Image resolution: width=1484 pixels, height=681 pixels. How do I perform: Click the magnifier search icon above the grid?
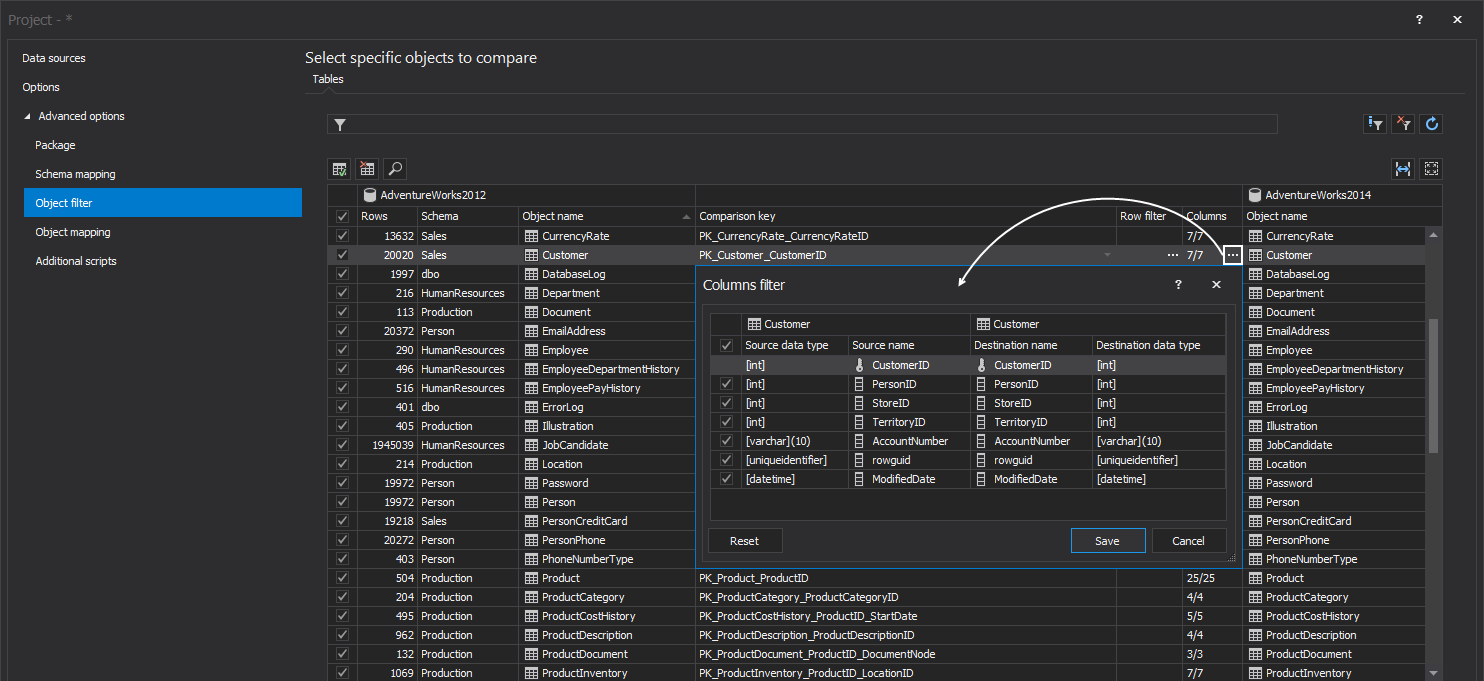(395, 169)
